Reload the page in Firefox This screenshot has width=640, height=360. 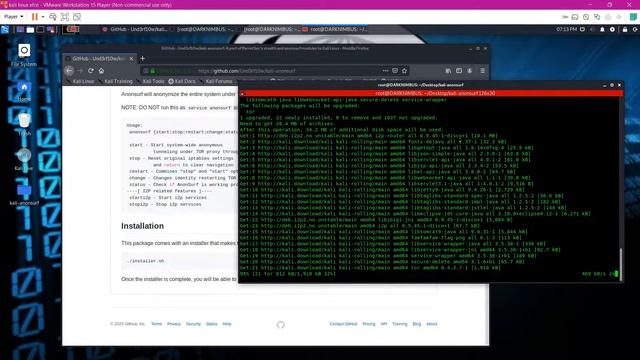click(91, 71)
